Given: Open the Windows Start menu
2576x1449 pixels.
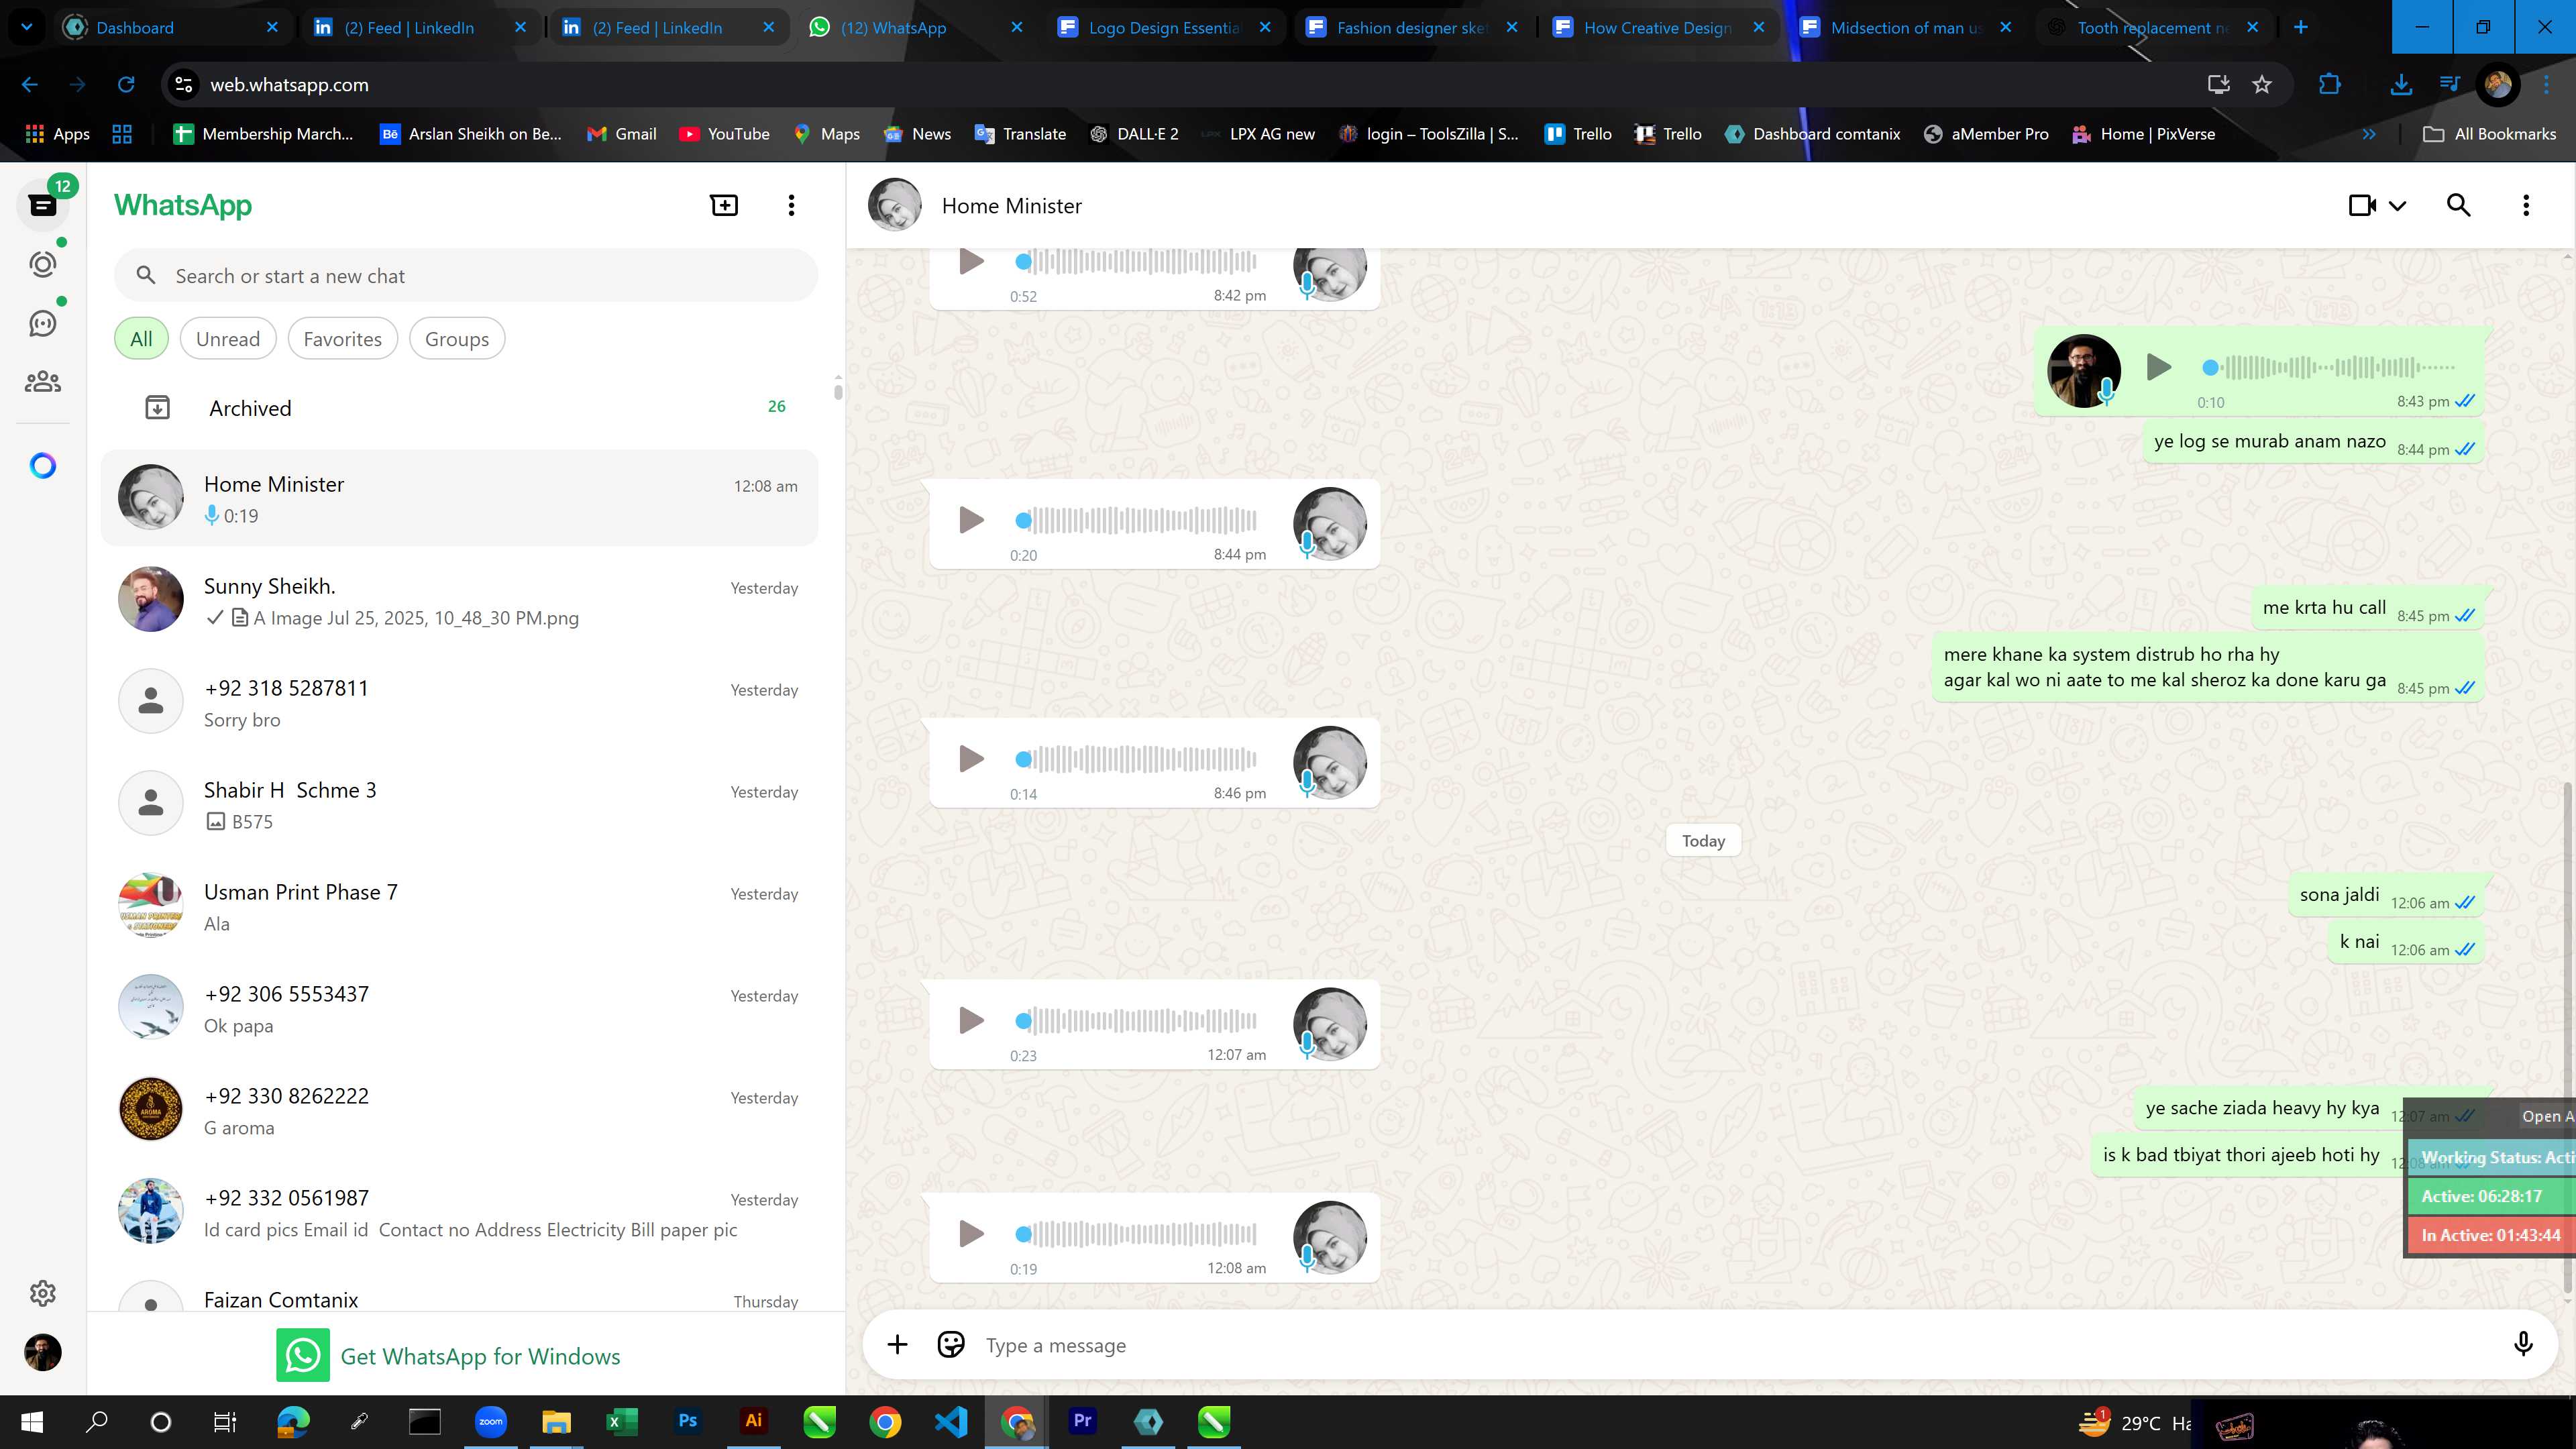Looking at the screenshot, I should point(32,1421).
